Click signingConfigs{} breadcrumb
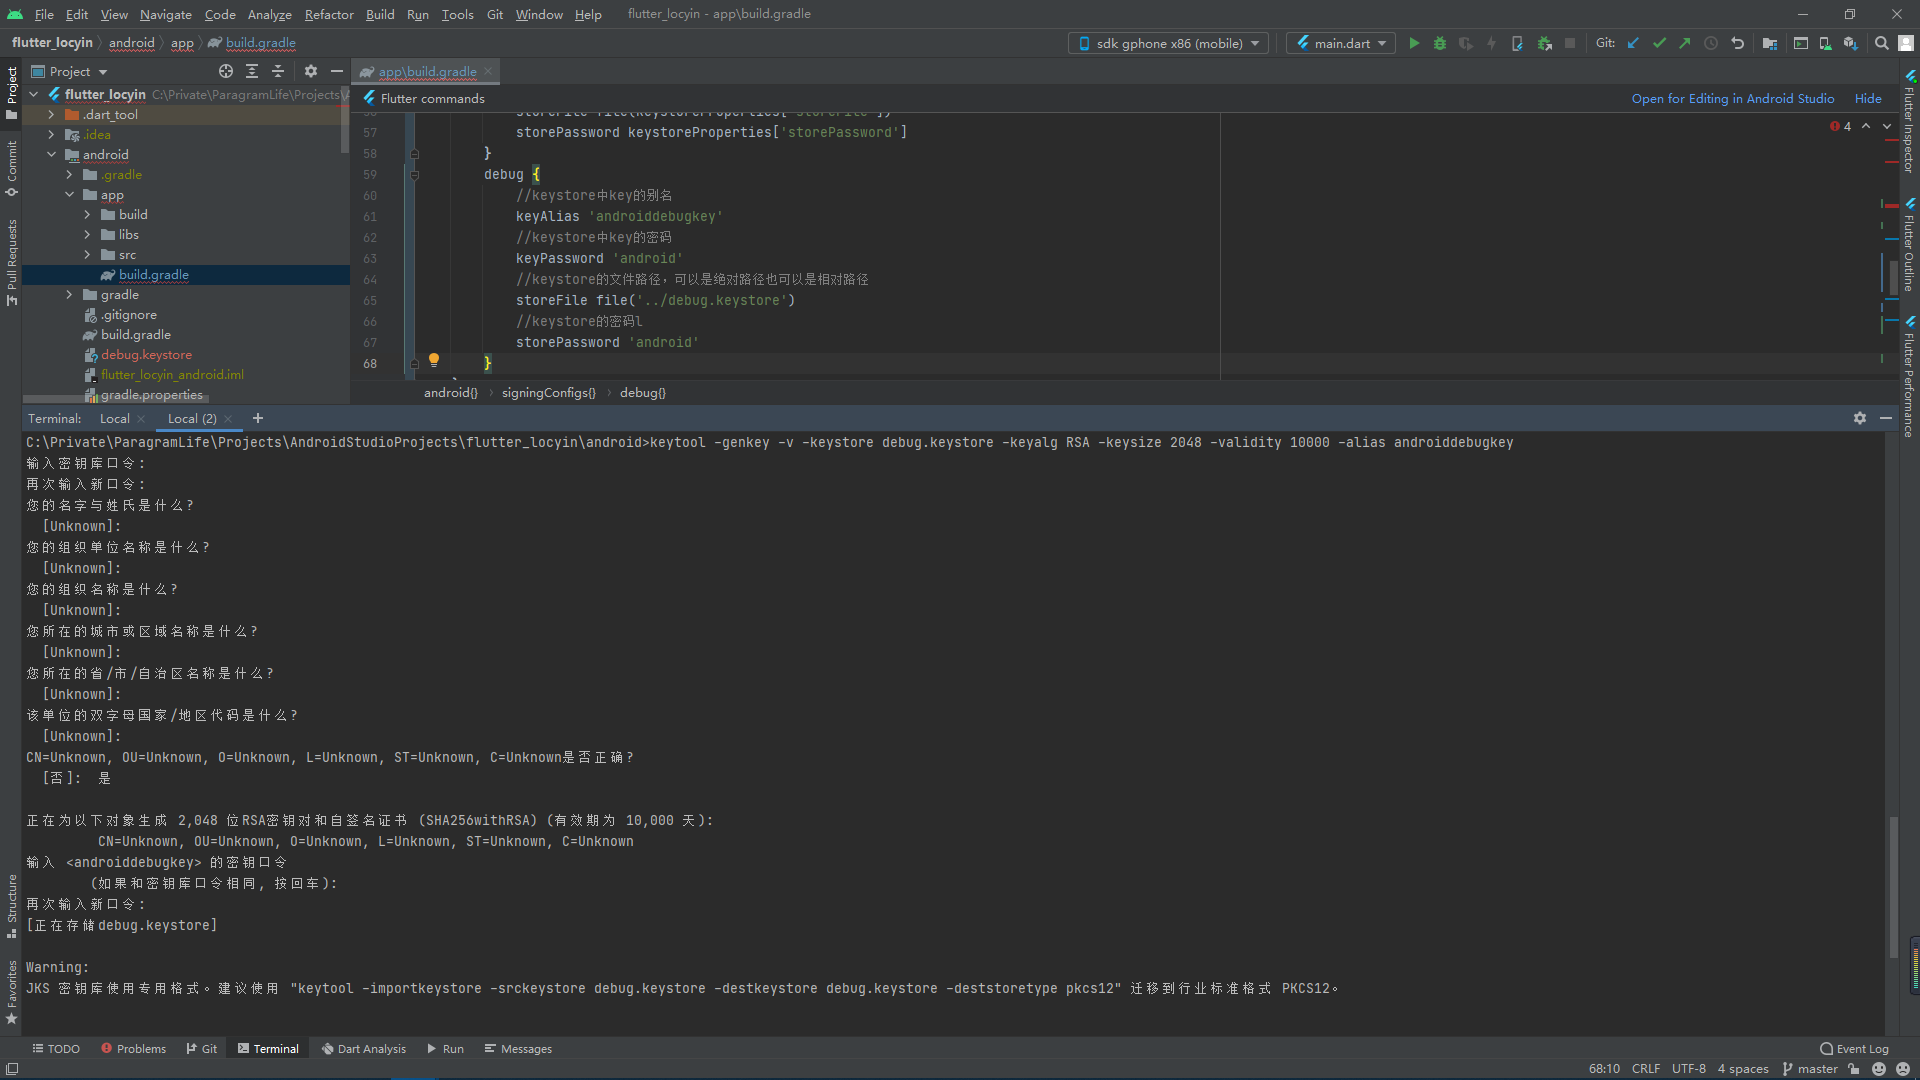Image resolution: width=1920 pixels, height=1080 pixels. (548, 392)
